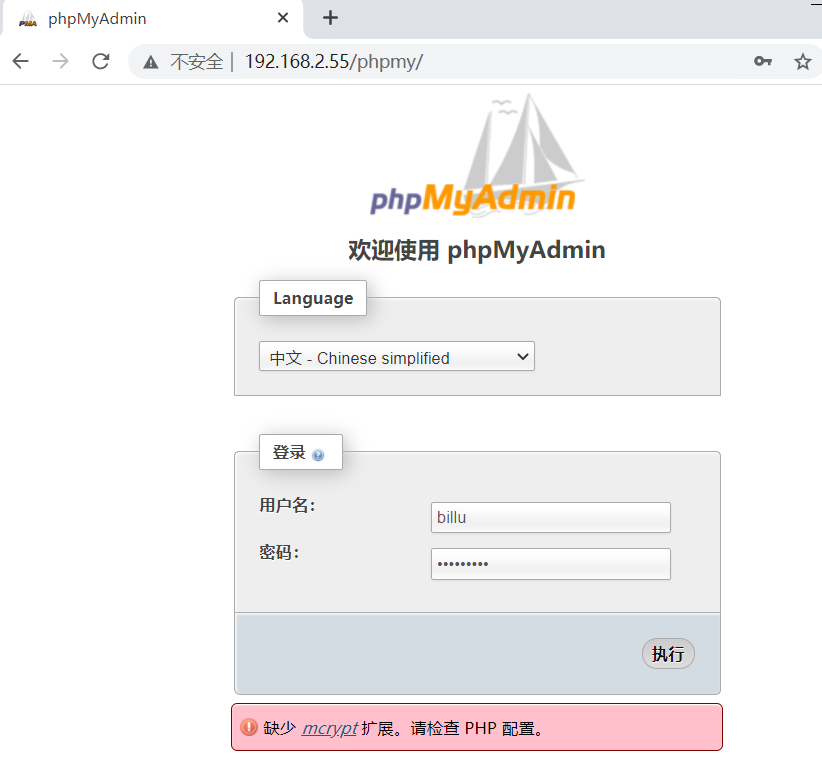The height and width of the screenshot is (784, 822).
Task: Submit login with the 执行 button
Action: click(x=668, y=654)
